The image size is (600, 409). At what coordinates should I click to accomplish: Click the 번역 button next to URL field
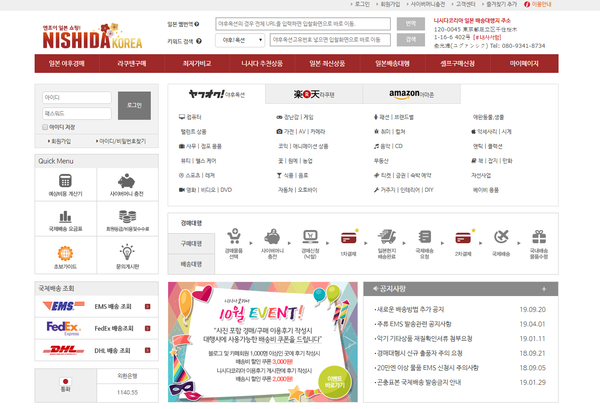pyautogui.click(x=411, y=24)
